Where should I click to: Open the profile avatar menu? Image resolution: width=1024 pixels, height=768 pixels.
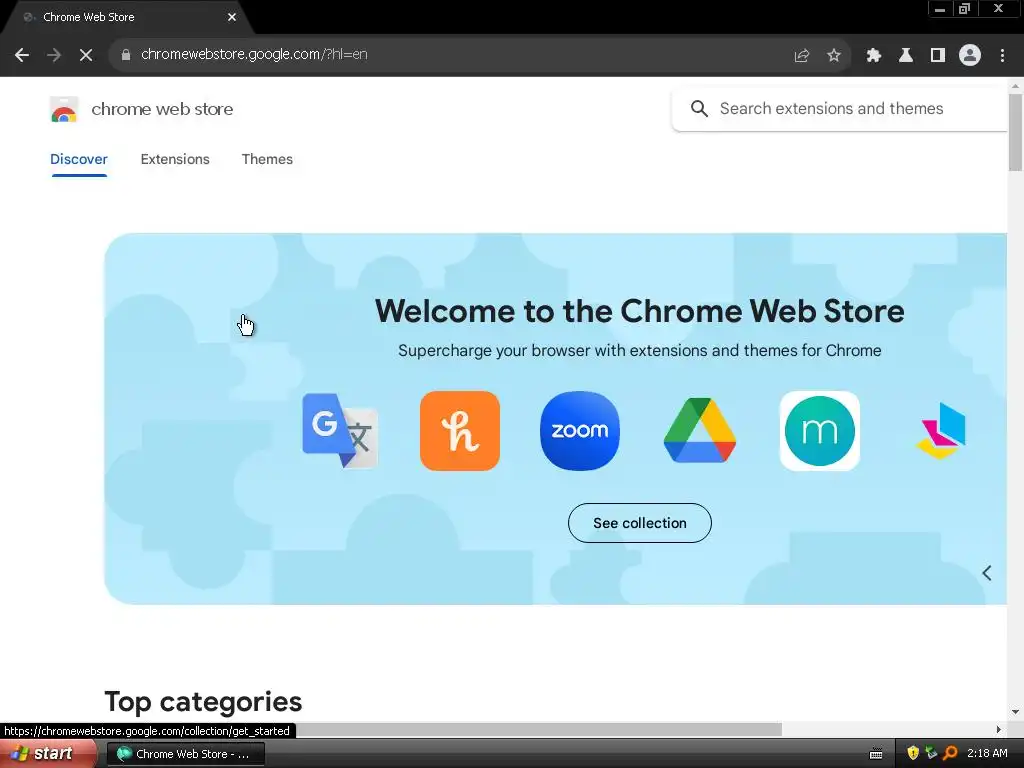(970, 56)
